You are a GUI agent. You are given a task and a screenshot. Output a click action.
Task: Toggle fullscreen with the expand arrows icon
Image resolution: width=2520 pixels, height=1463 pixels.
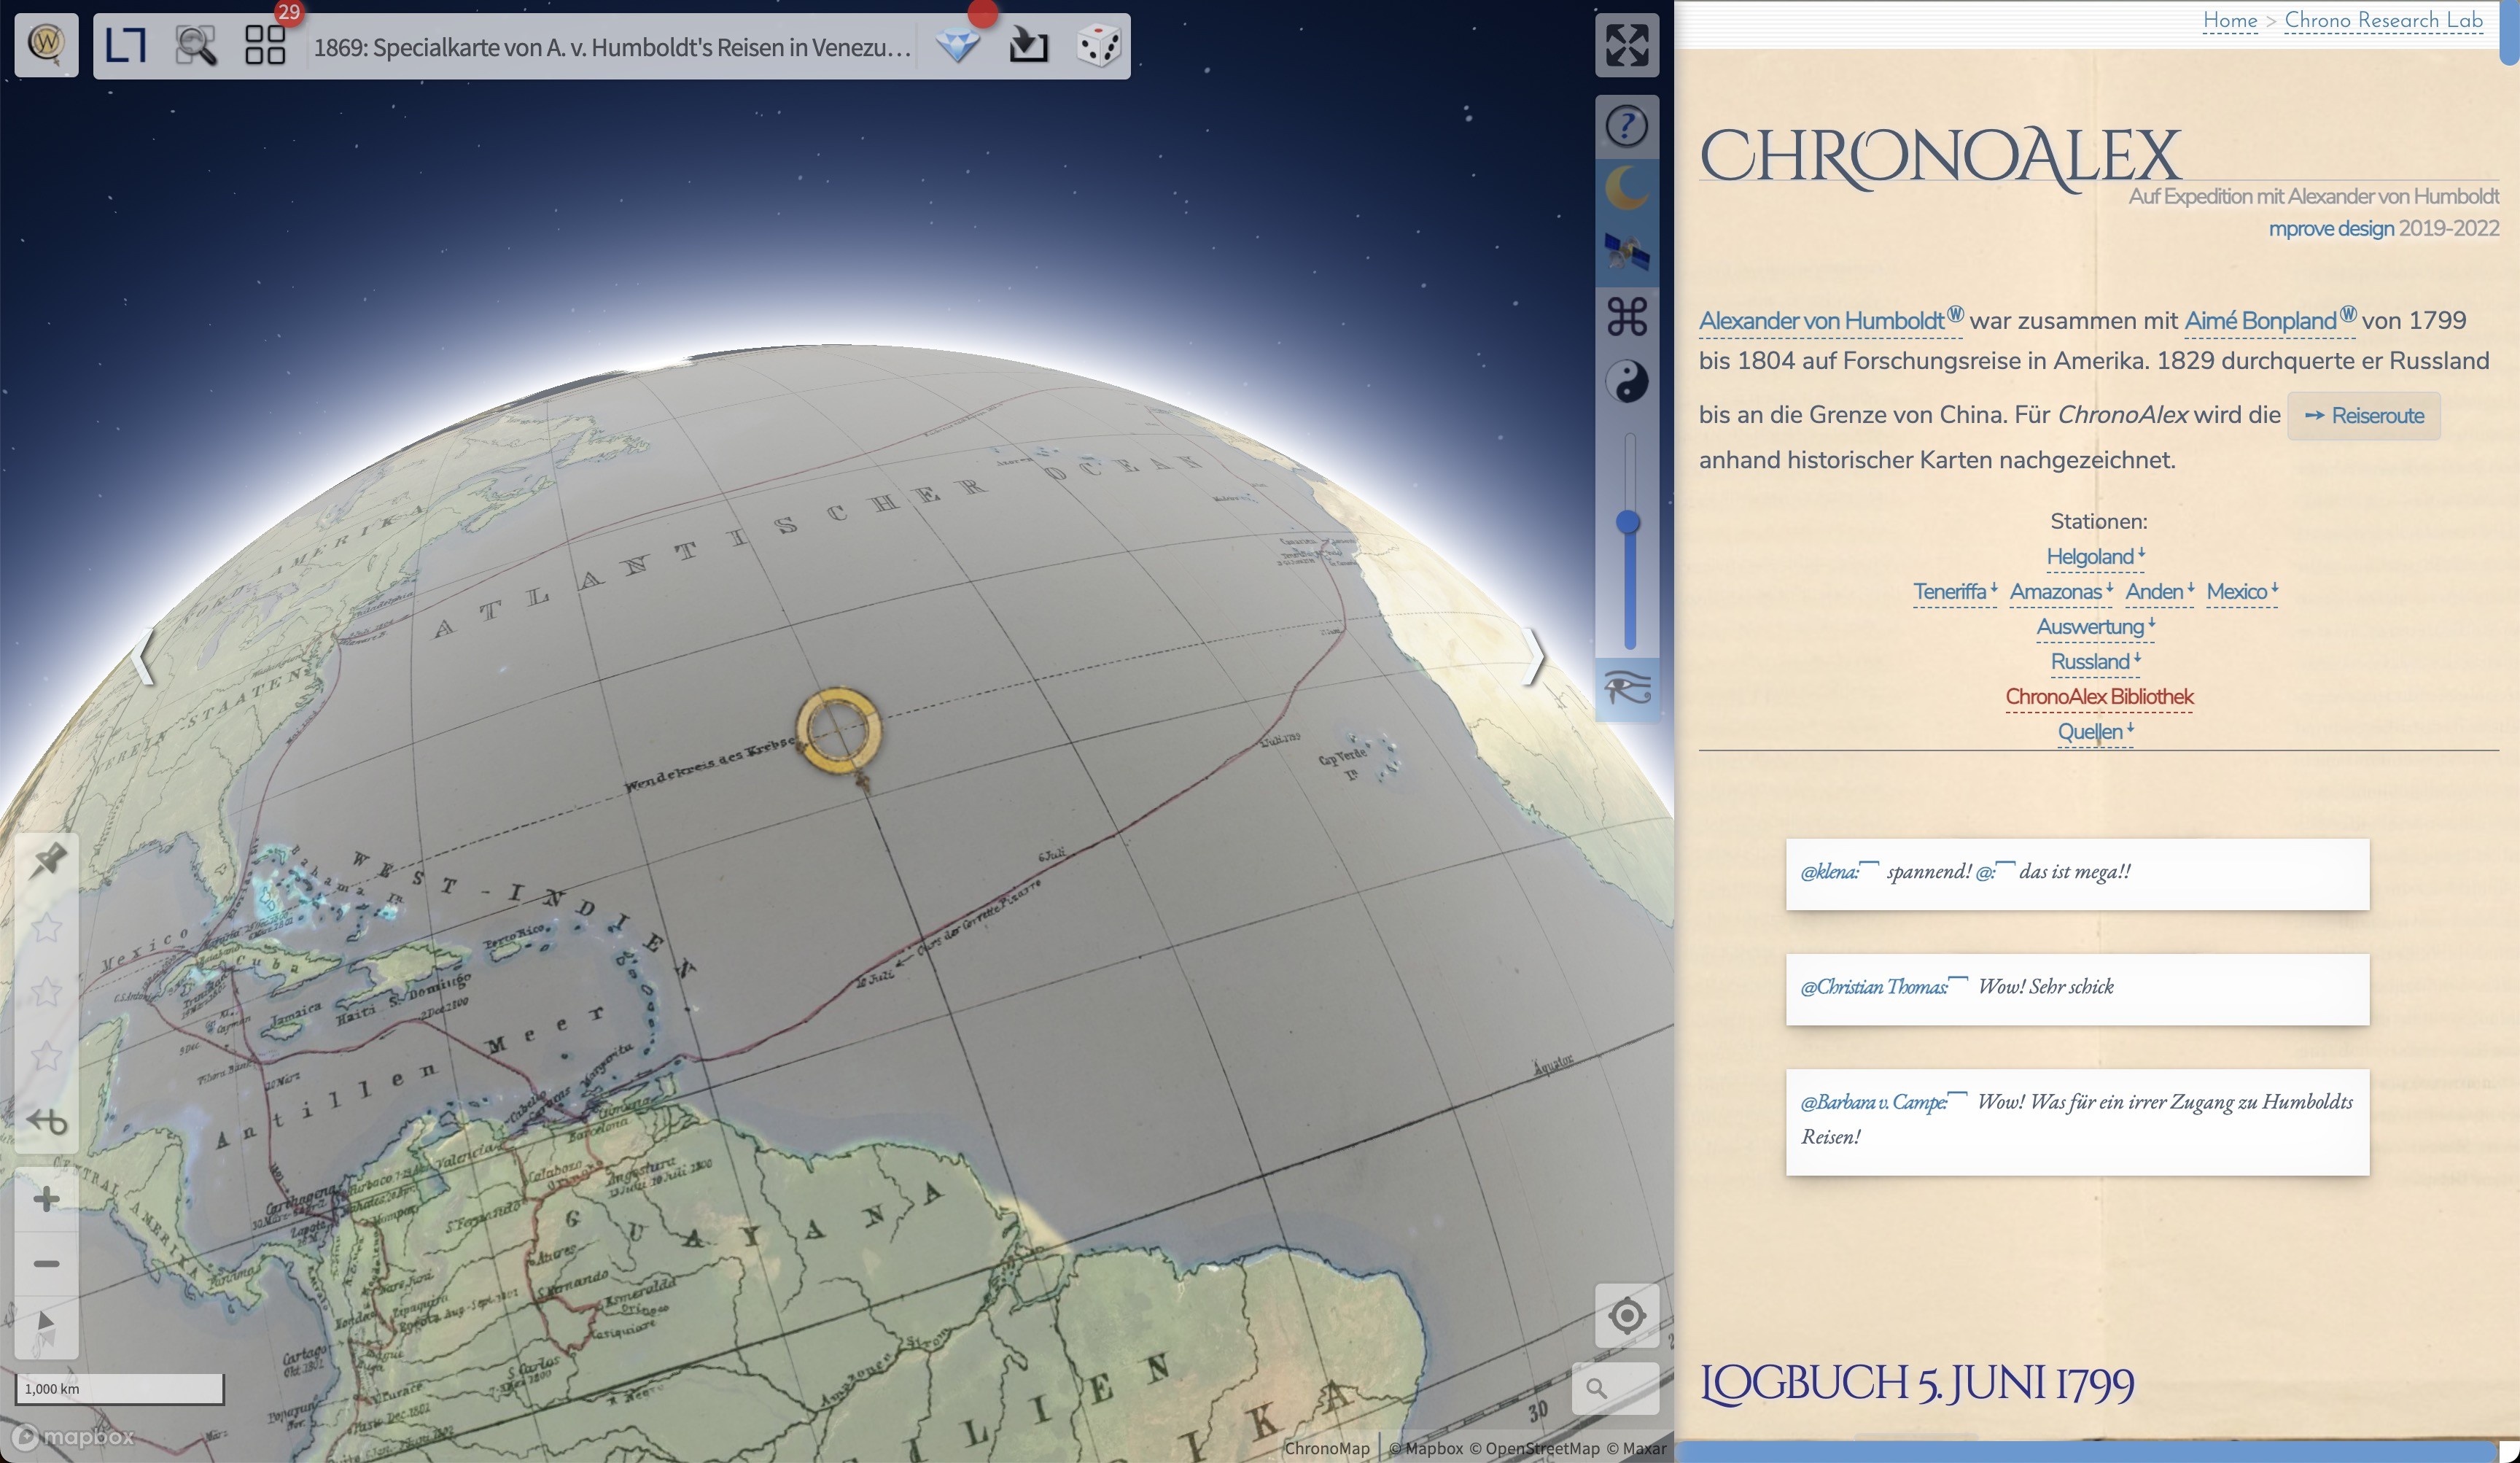click(1626, 45)
